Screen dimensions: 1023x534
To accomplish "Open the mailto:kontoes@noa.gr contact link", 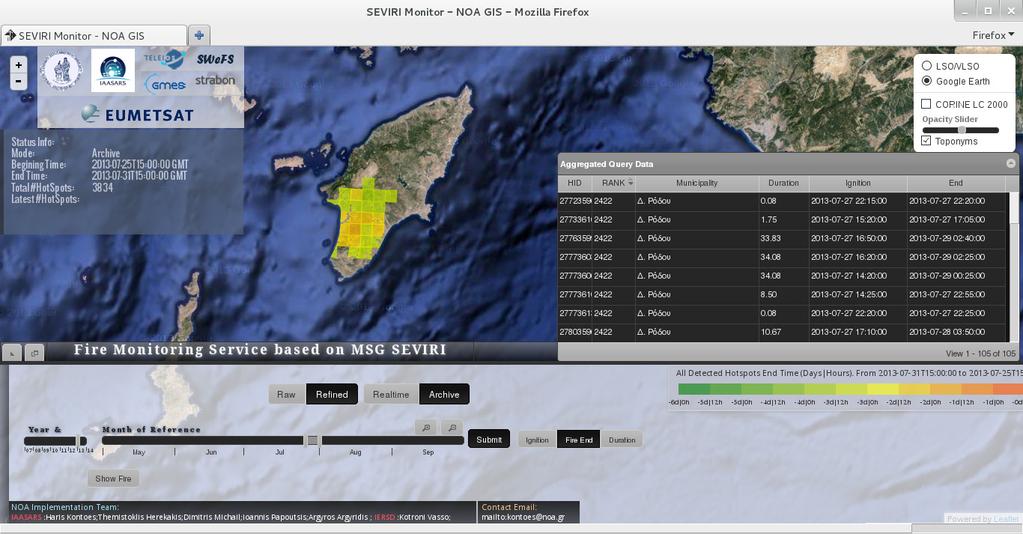I will 523,517.
